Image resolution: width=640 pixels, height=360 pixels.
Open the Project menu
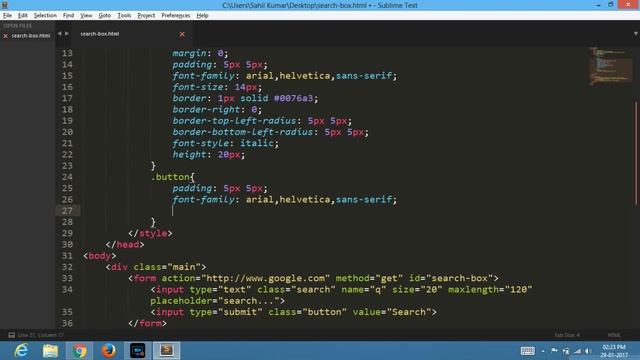click(x=146, y=16)
